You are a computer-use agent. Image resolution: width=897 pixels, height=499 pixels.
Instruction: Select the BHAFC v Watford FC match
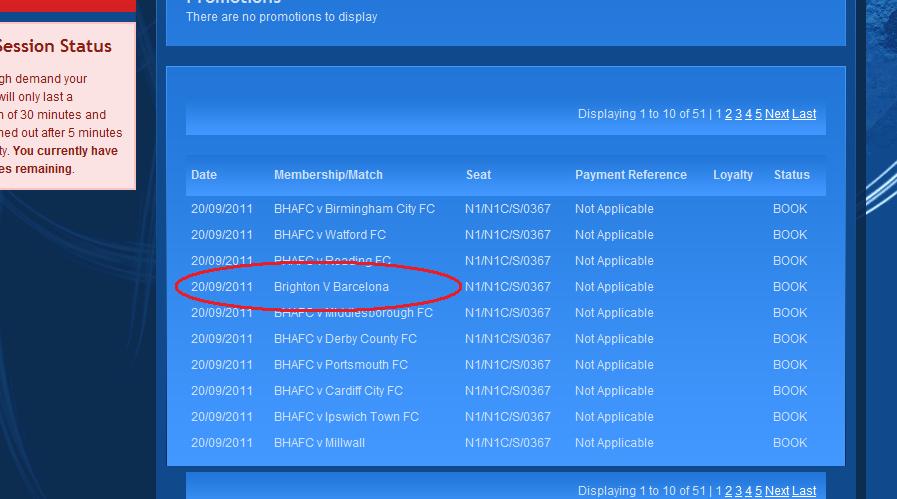click(330, 235)
